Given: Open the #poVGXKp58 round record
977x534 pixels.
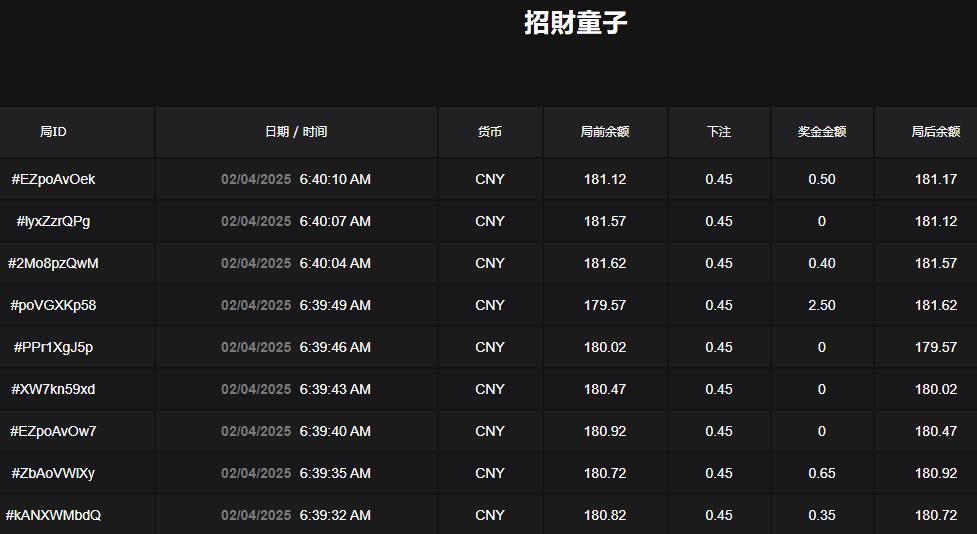Looking at the screenshot, I should (53, 306).
